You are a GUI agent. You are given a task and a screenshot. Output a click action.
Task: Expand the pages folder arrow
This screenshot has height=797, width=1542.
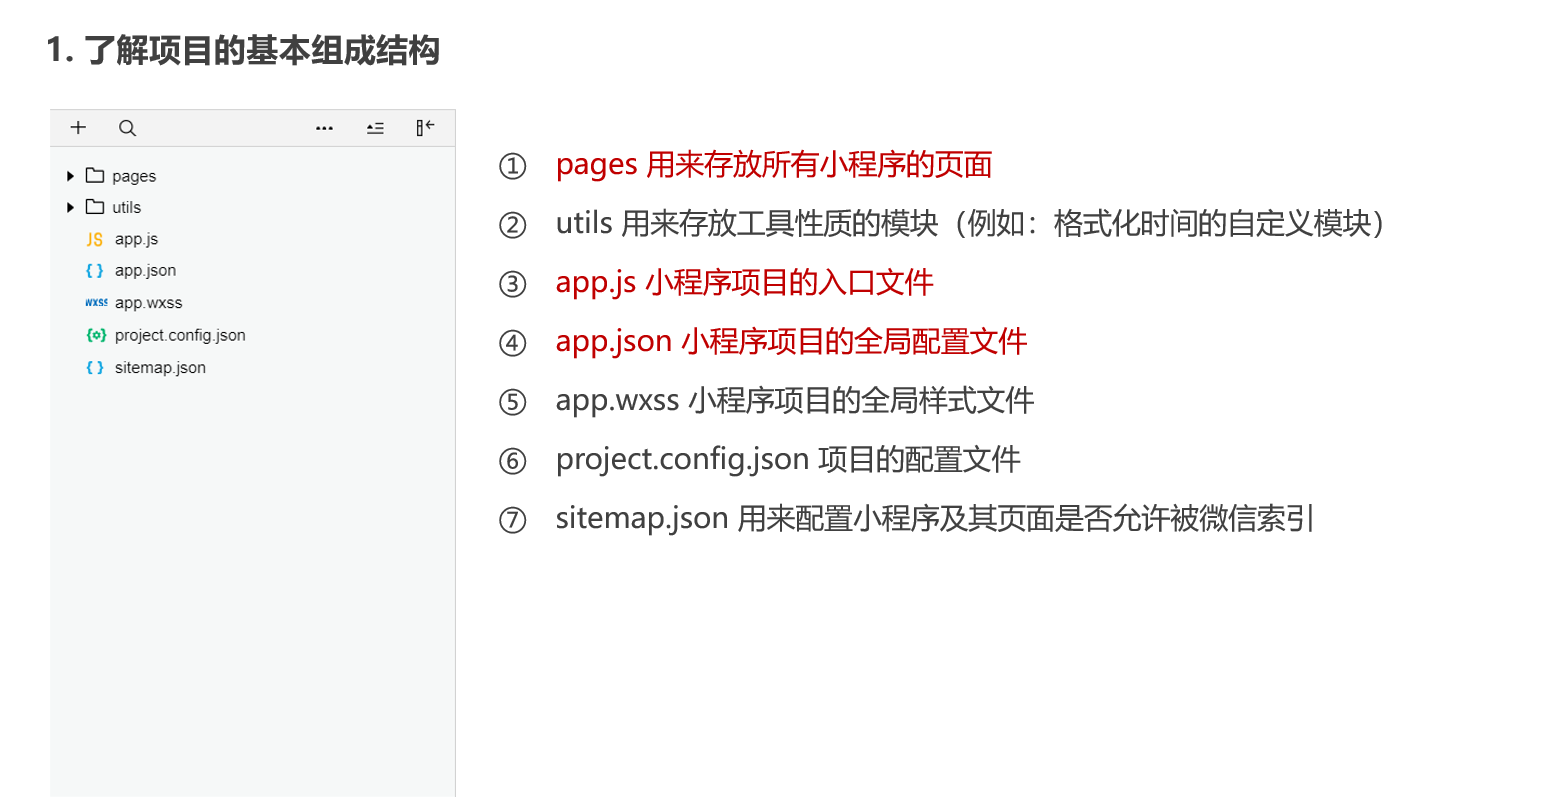[70, 176]
